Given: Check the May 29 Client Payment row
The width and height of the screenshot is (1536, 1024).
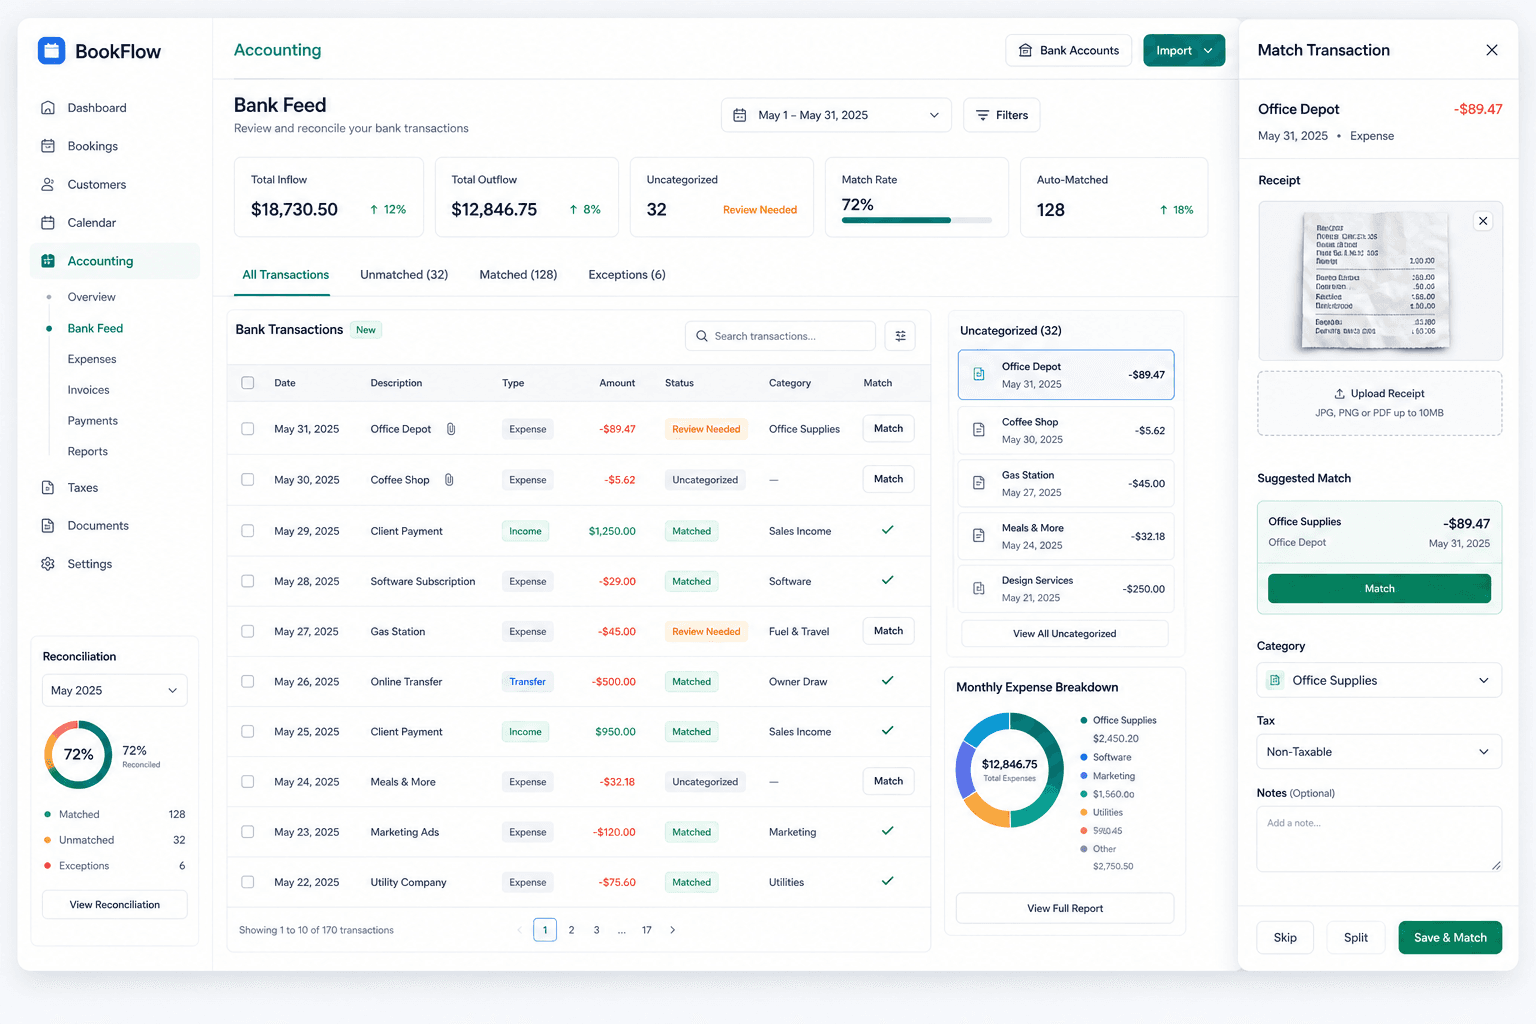Looking at the screenshot, I should (x=248, y=531).
